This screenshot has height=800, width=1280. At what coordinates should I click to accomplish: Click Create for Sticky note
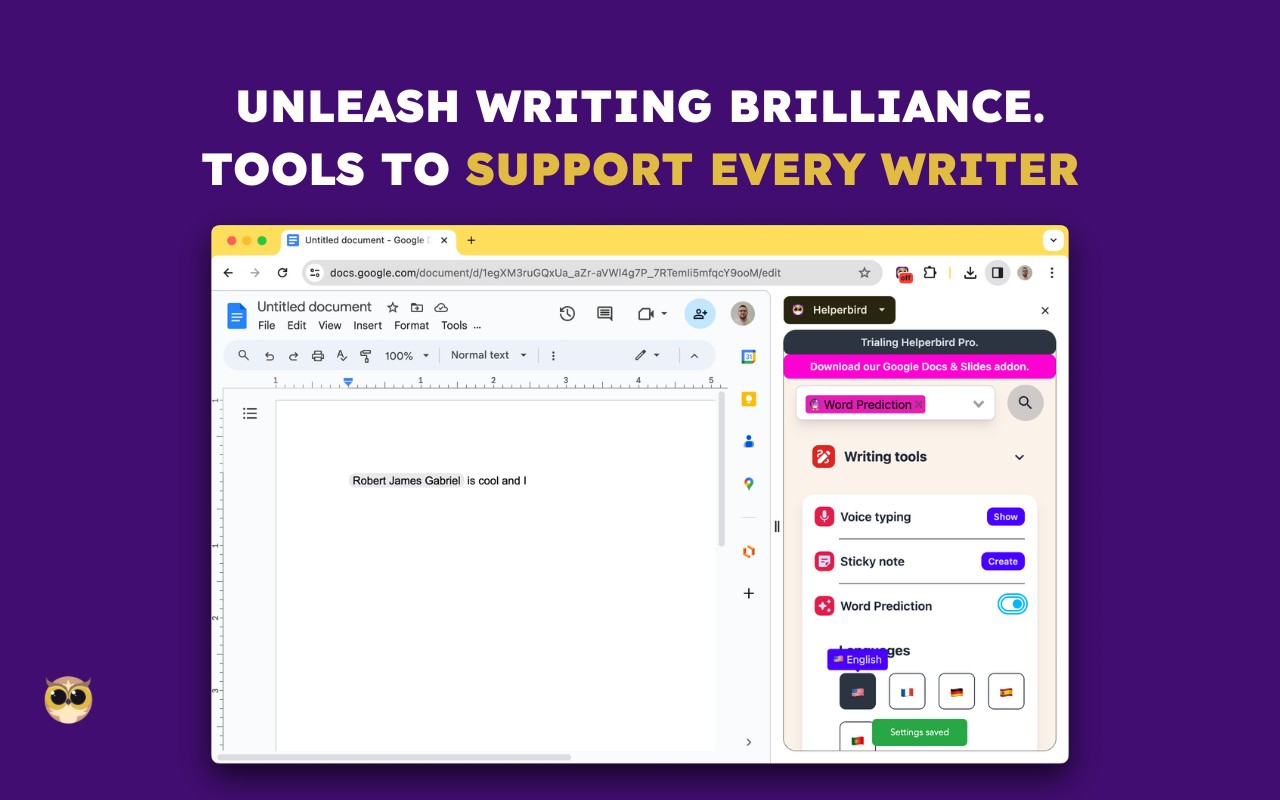[x=1002, y=561]
